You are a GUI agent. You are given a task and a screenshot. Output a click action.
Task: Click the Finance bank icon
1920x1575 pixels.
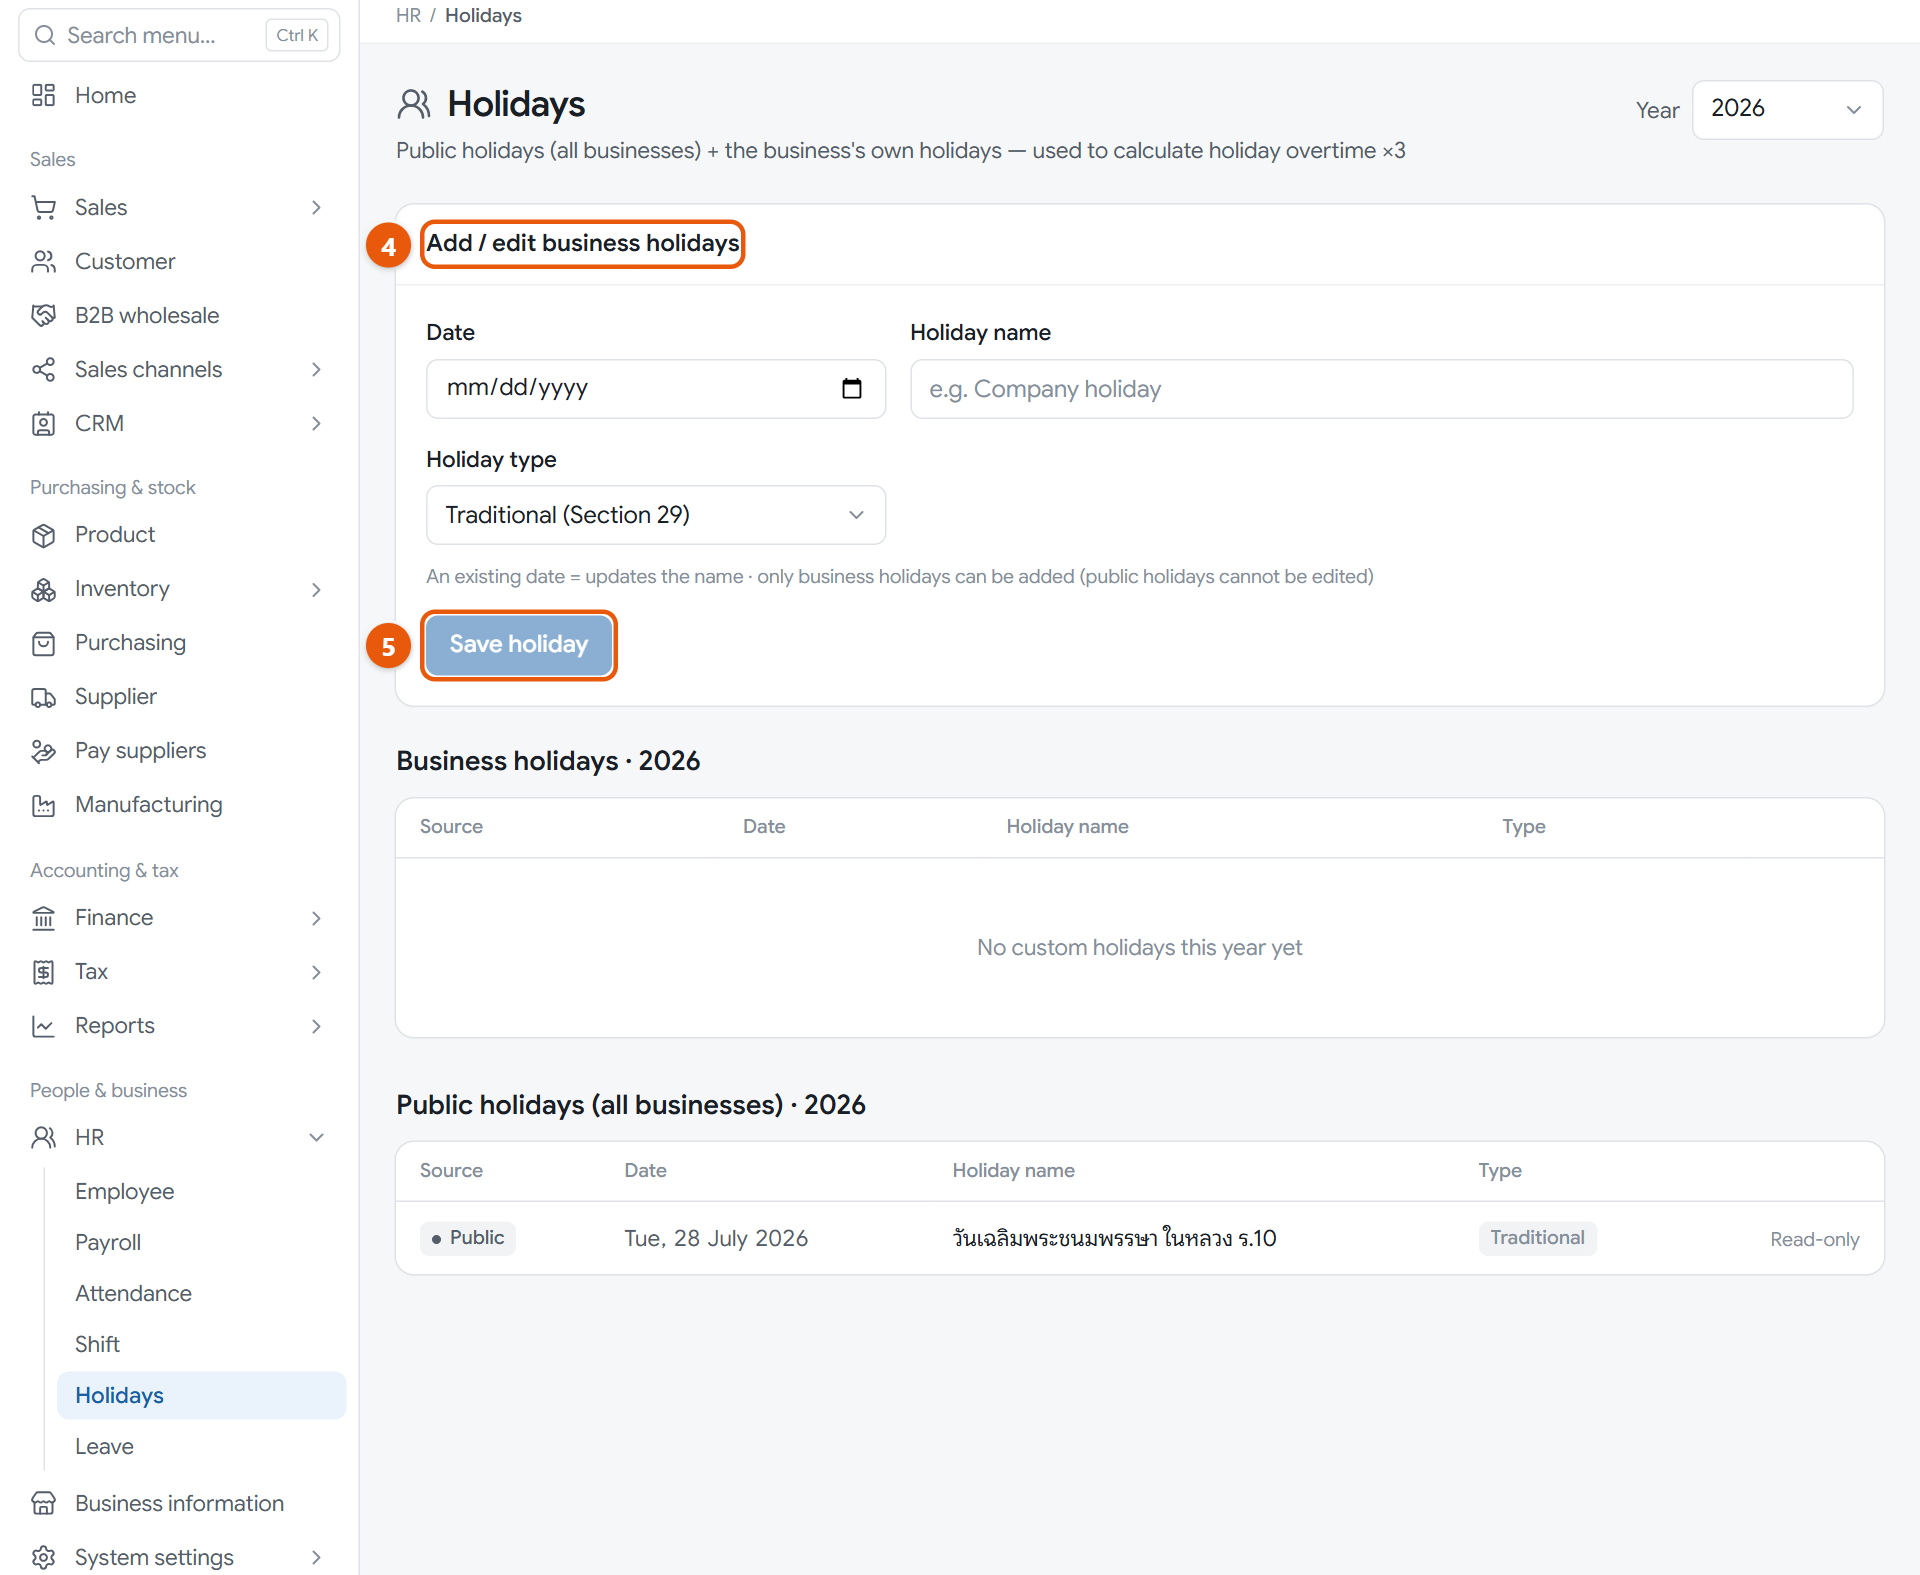[x=43, y=918]
